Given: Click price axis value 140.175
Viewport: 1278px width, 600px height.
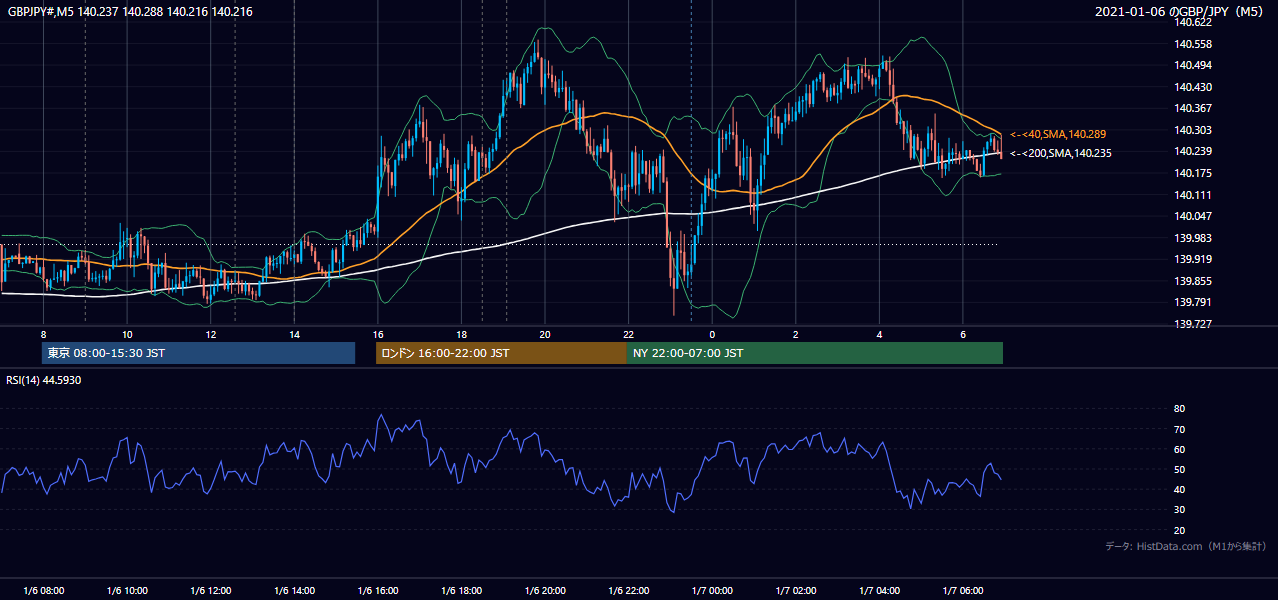Looking at the screenshot, I should coord(1193,173).
